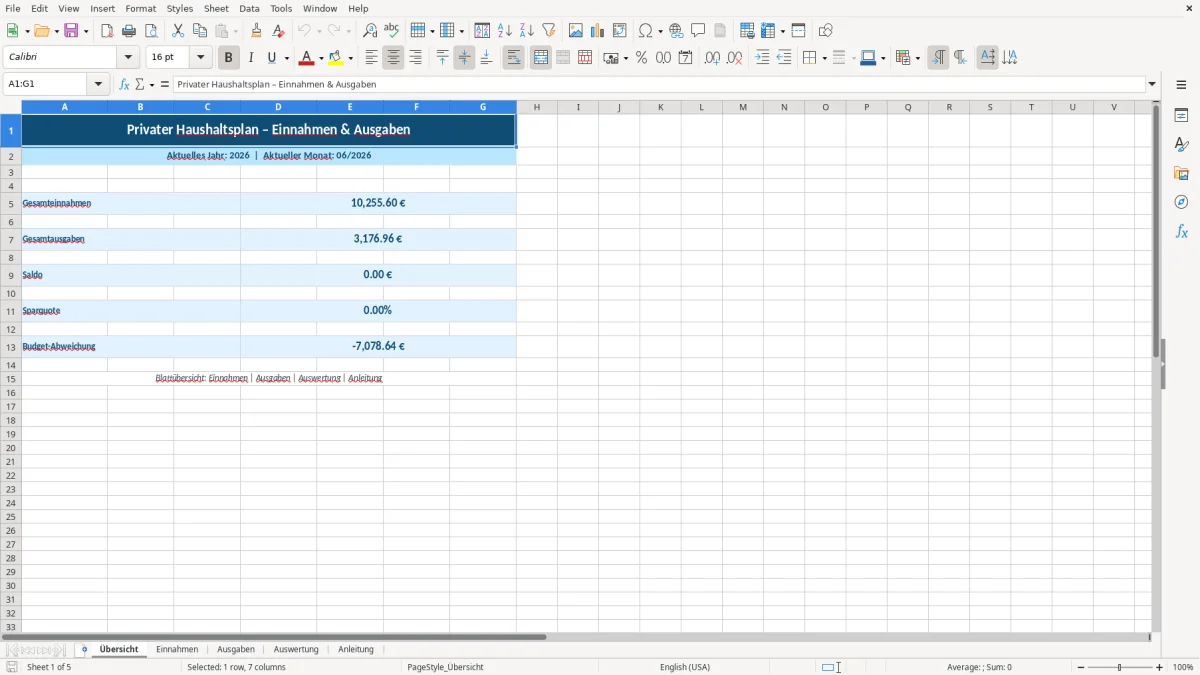This screenshot has height=675, width=1200.
Task: Sort descending
Action: (527, 31)
